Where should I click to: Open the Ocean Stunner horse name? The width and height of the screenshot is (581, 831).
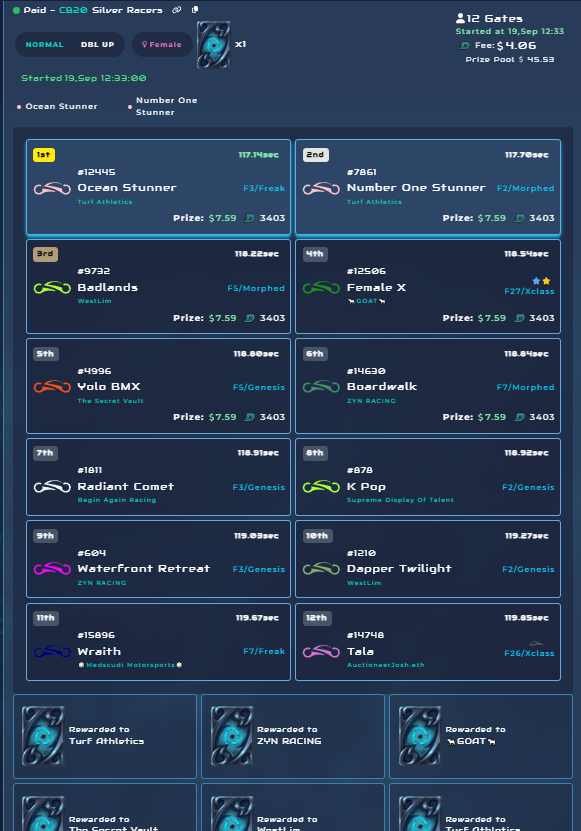tap(127, 188)
